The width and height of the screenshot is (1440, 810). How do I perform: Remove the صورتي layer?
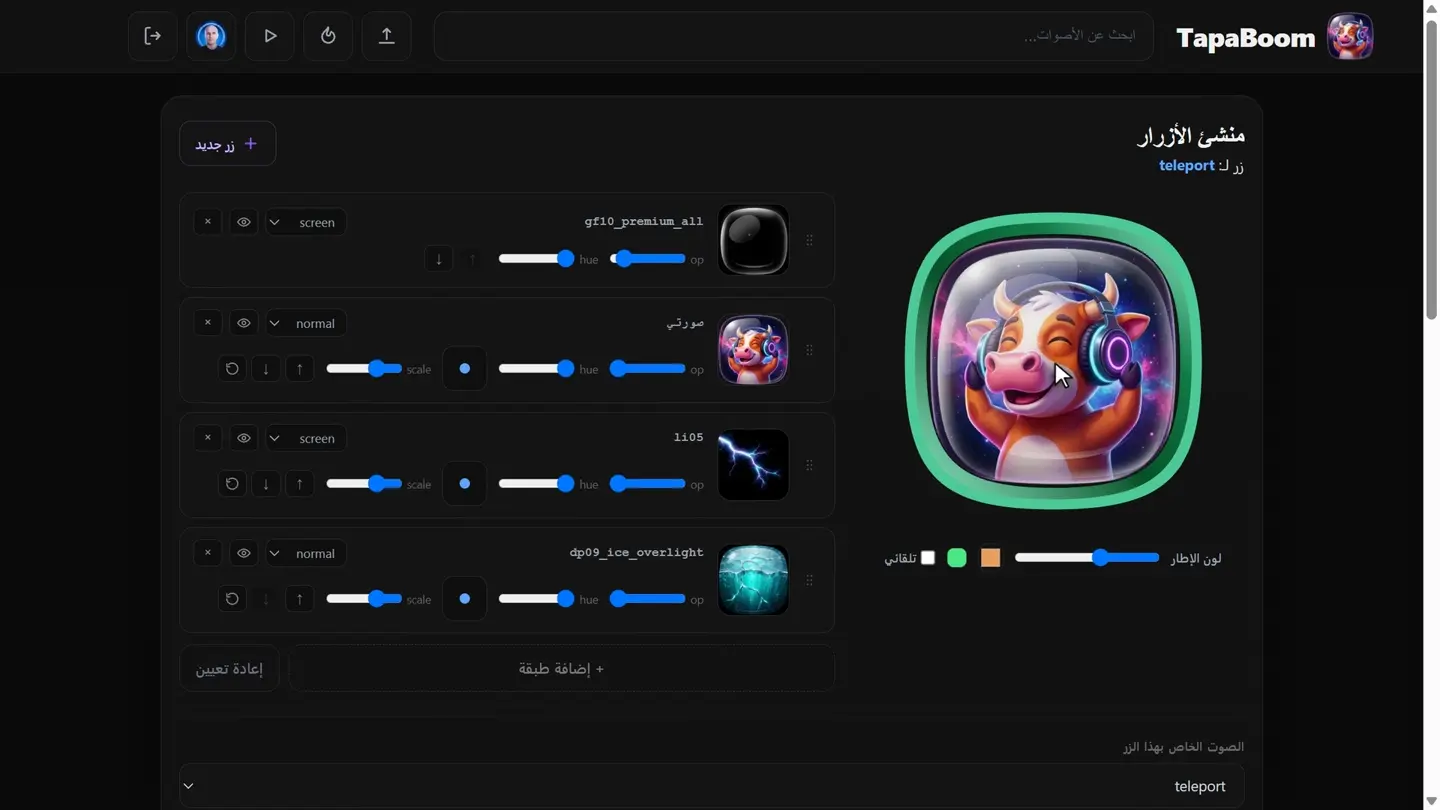[208, 323]
